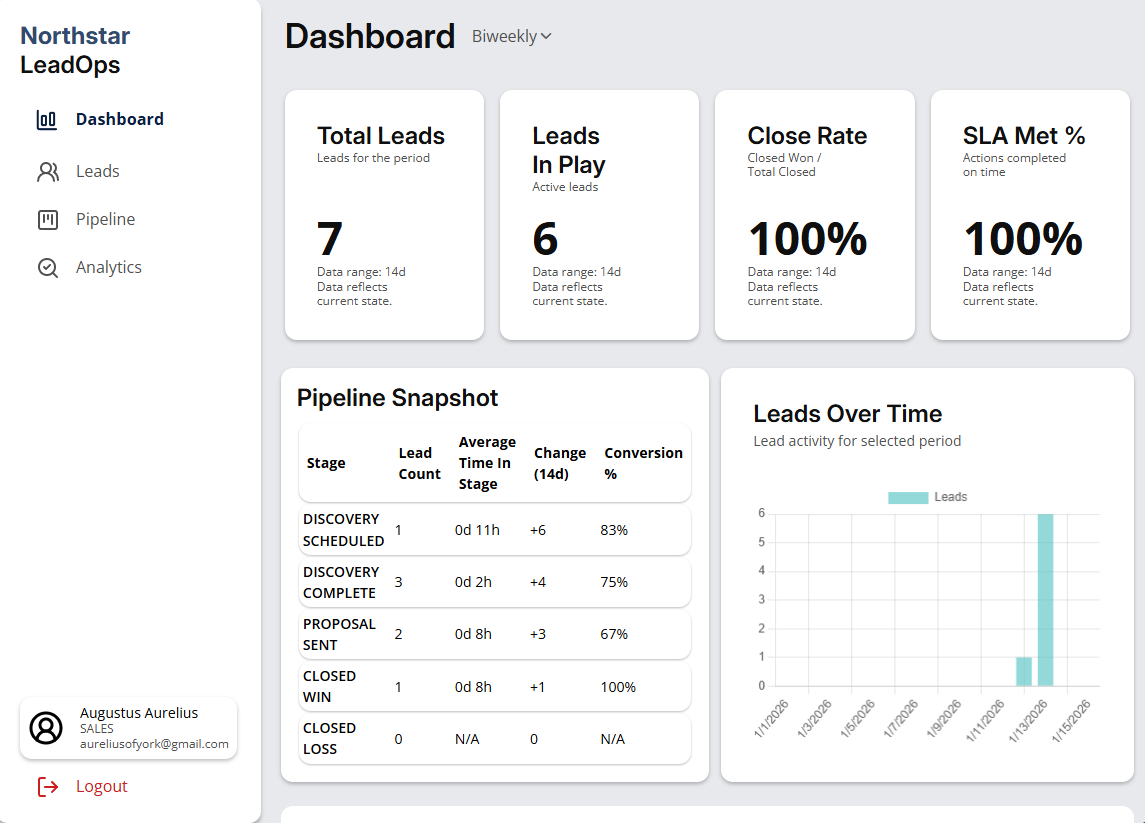The image size is (1145, 823).
Task: Open Pipeline using its kanban icon
Action: tap(45, 218)
